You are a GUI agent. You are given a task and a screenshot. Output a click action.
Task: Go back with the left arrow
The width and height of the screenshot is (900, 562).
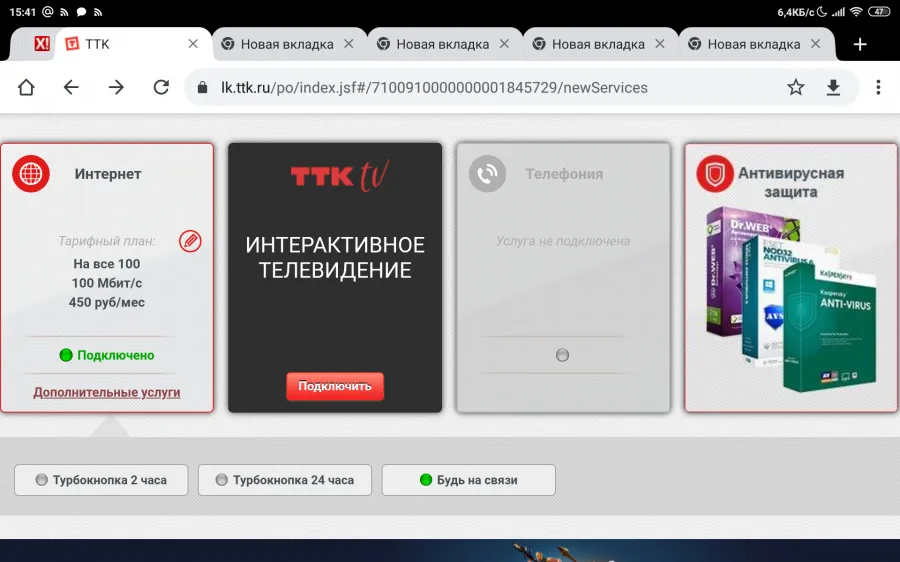tap(71, 87)
